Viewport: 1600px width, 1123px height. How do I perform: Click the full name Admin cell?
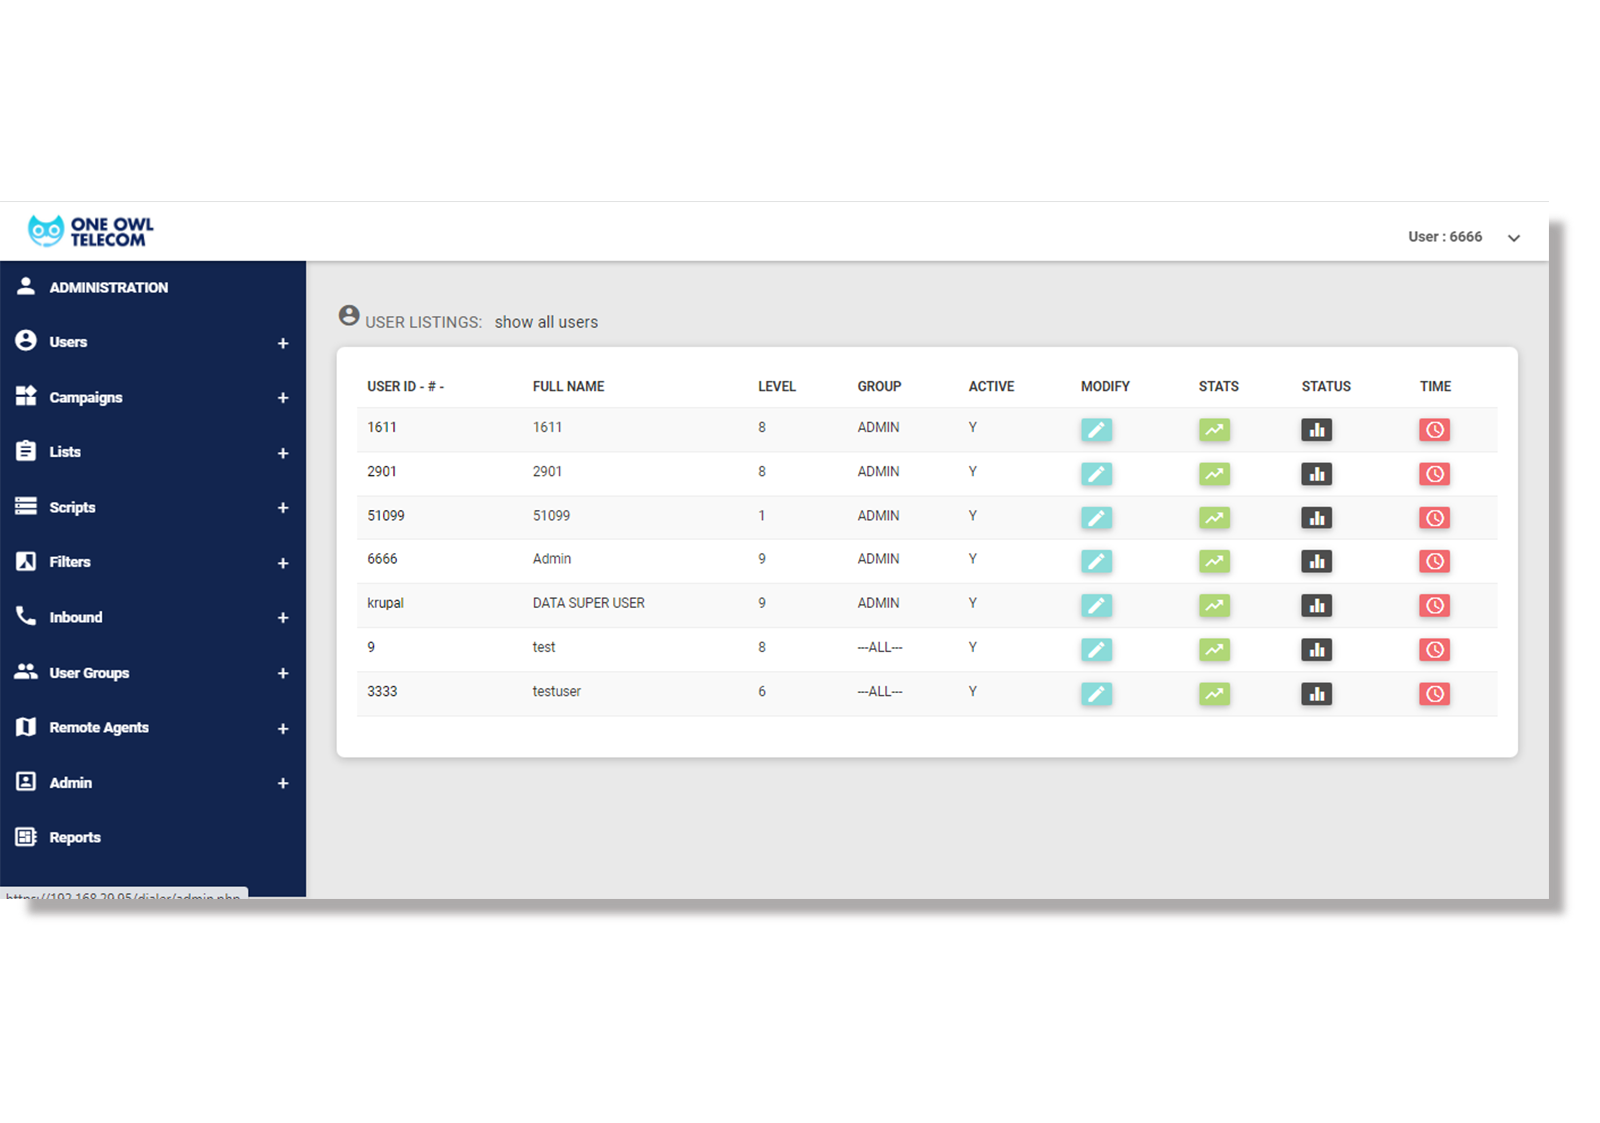552,559
